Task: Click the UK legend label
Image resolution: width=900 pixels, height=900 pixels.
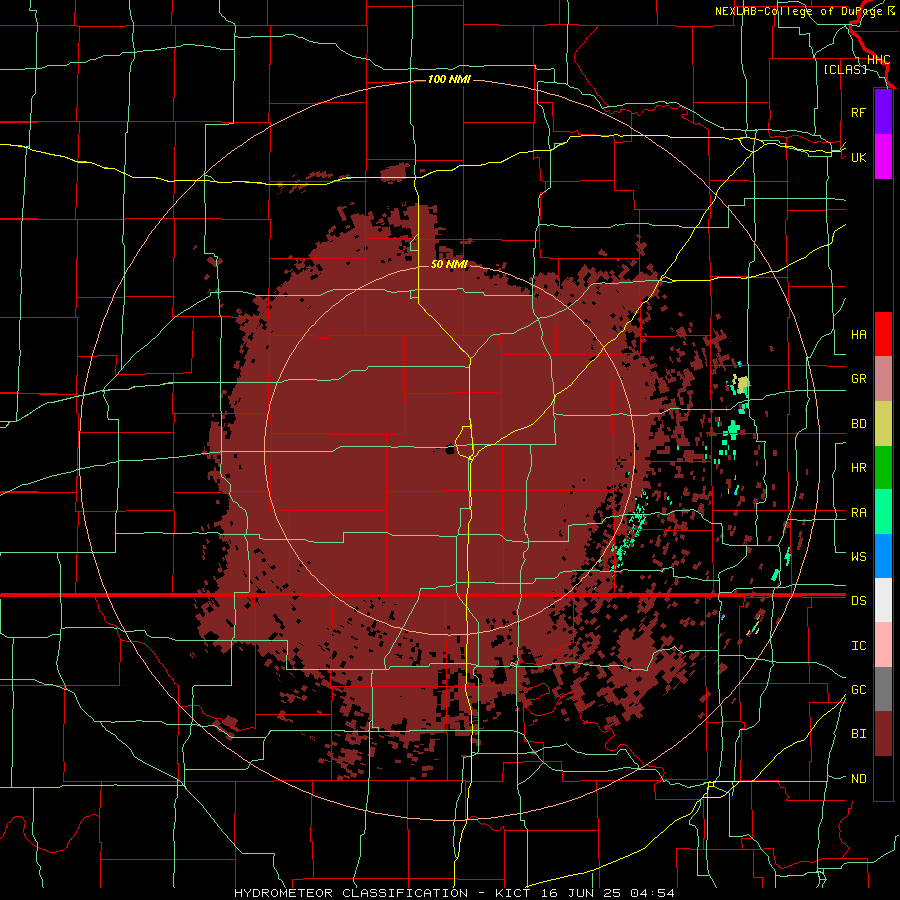Action: pos(858,157)
